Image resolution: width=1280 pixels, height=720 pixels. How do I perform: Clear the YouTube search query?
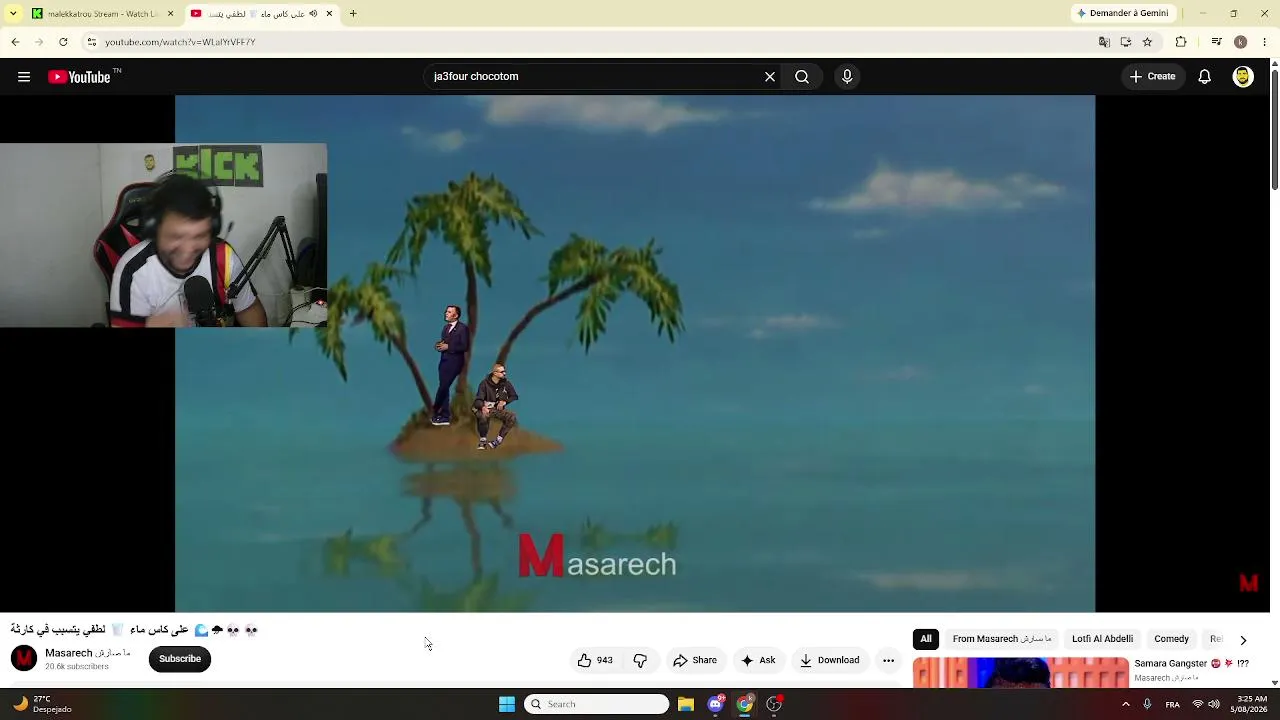770,77
